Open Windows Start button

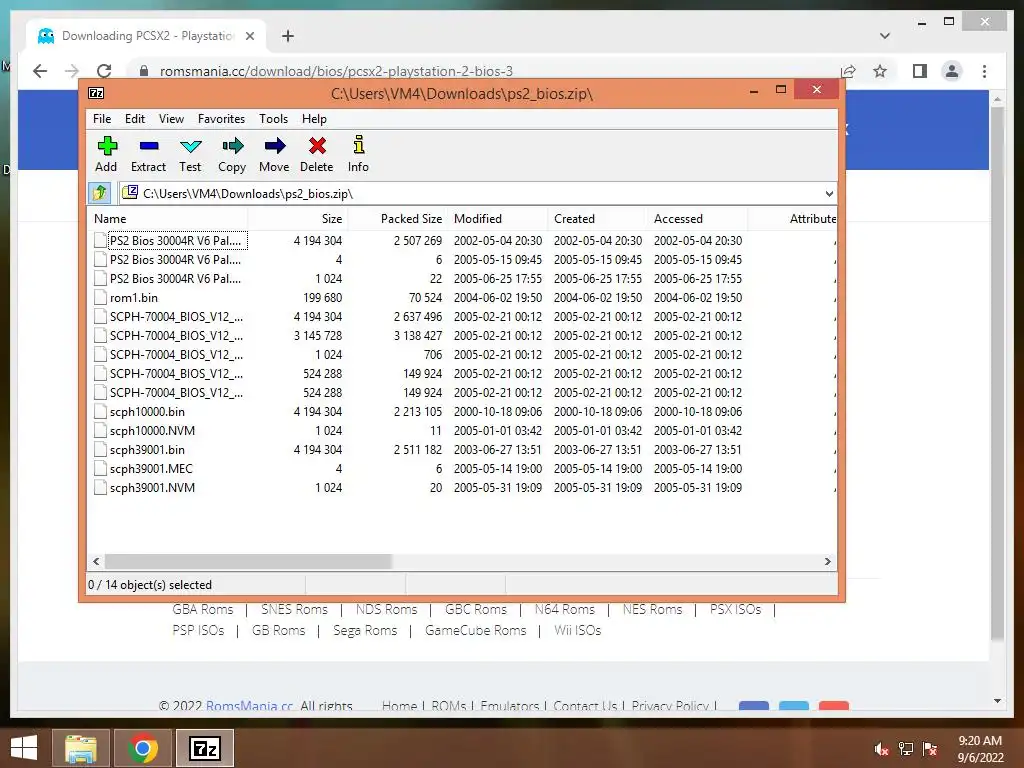click(x=24, y=748)
